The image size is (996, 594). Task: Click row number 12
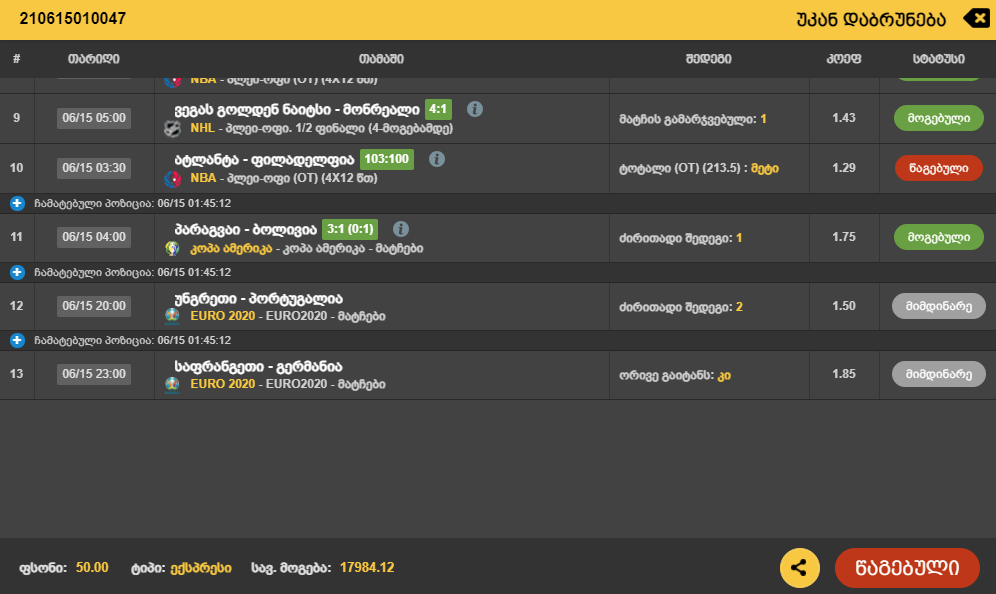[x=17, y=306]
